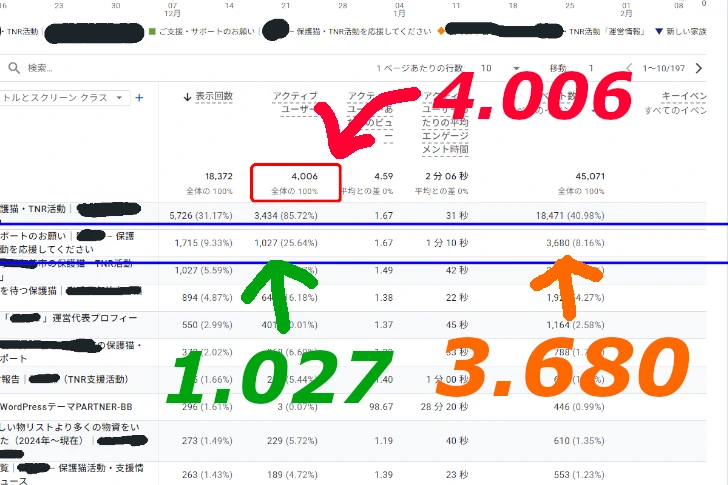Sort by アクティブ ユーザー column header

(x=295, y=97)
